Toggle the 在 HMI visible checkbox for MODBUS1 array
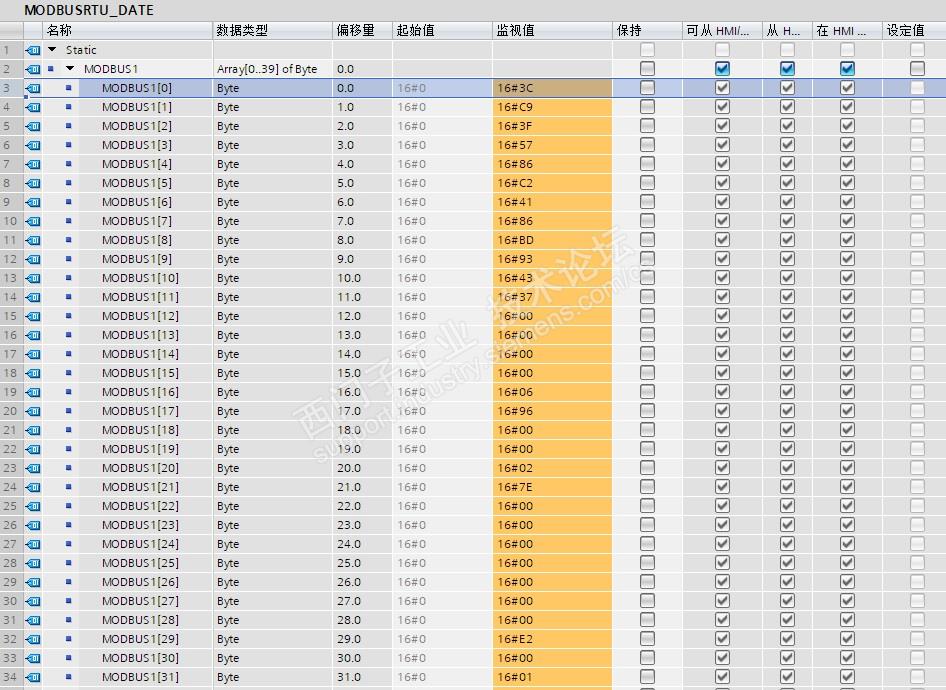 point(847,69)
